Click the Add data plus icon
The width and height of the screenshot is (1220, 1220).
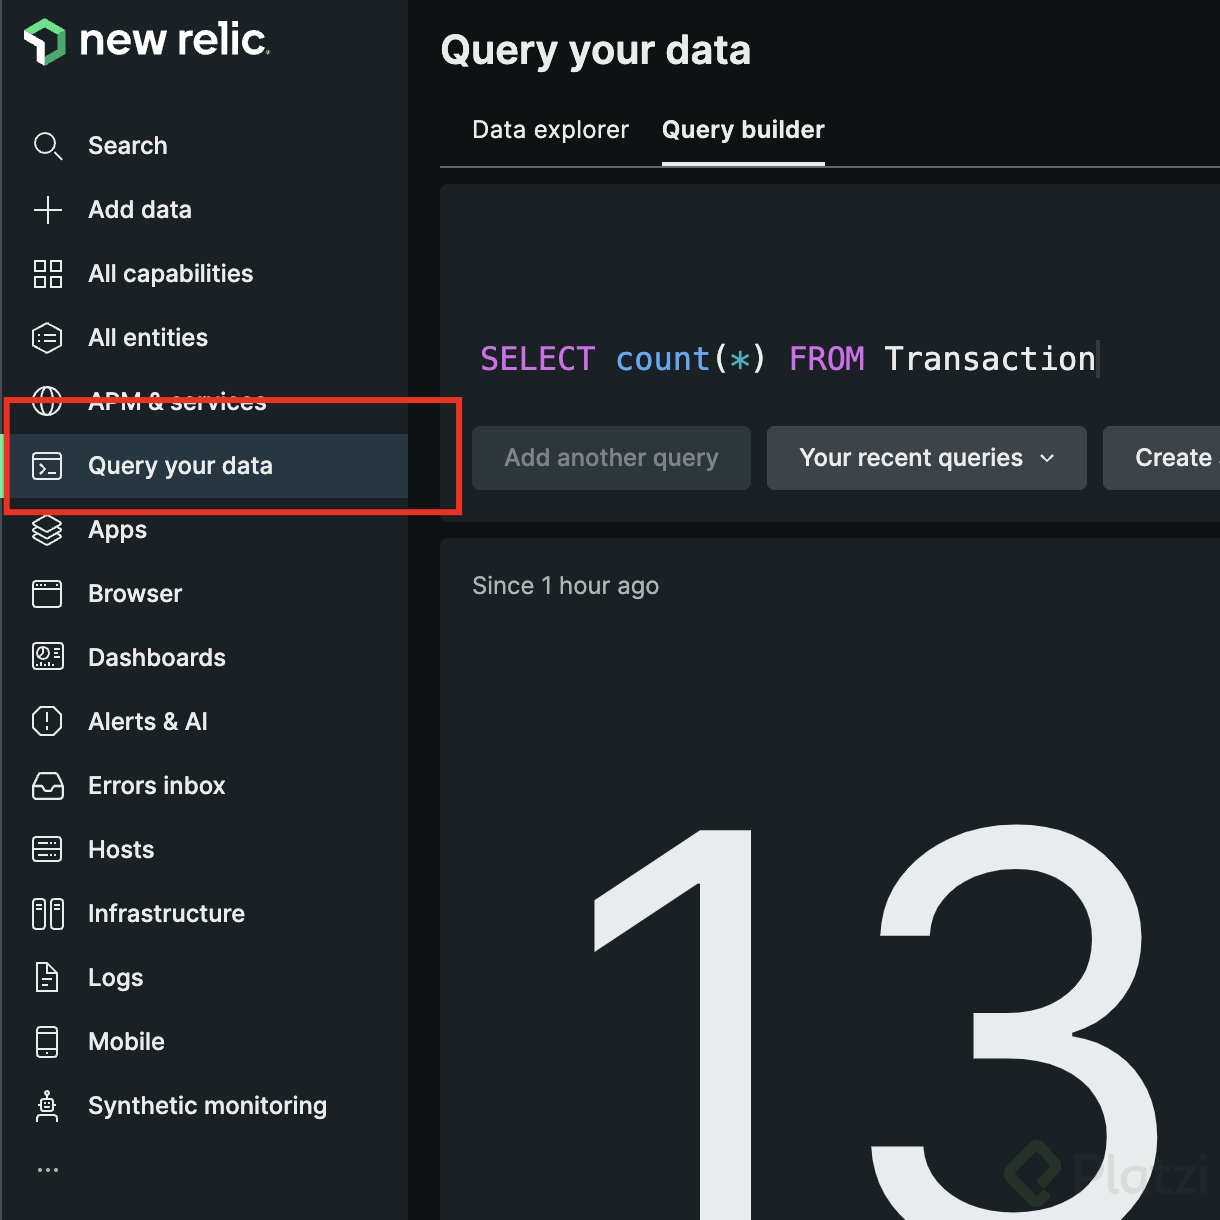point(47,210)
